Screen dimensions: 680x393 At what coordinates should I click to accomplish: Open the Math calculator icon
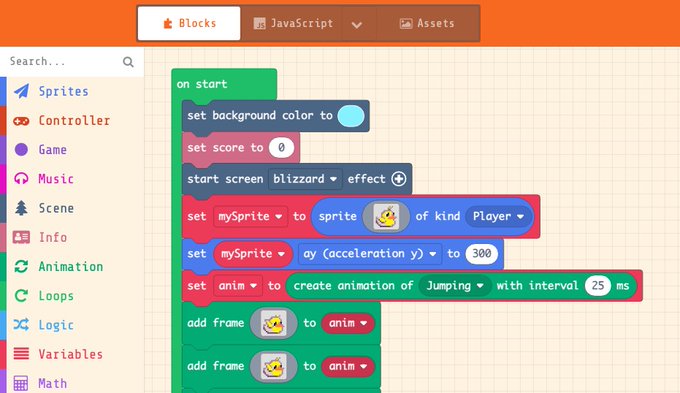[x=21, y=383]
